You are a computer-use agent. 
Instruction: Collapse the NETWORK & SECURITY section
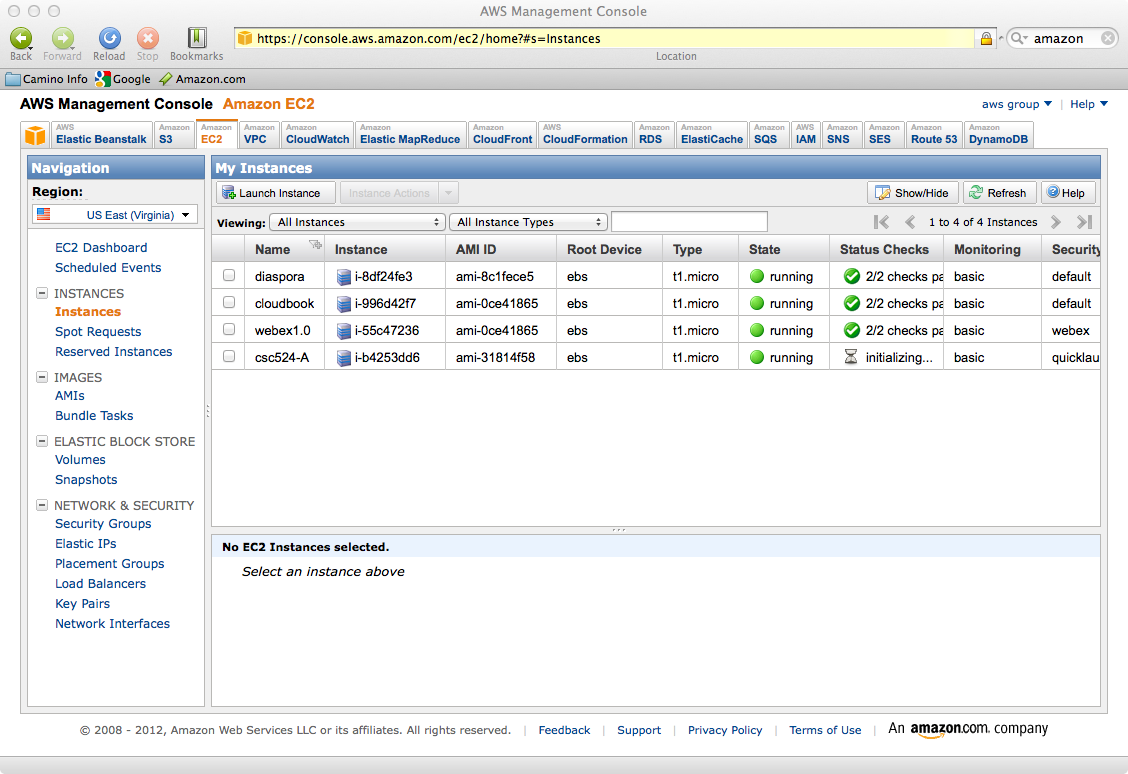pyautogui.click(x=42, y=505)
